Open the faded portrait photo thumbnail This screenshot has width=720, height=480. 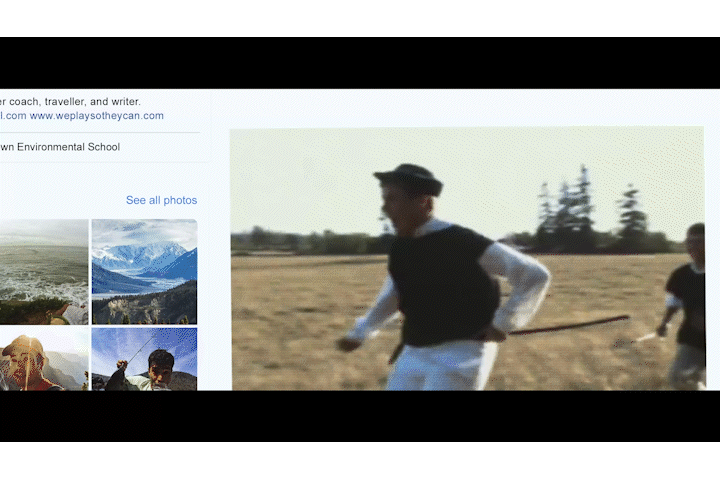44,359
